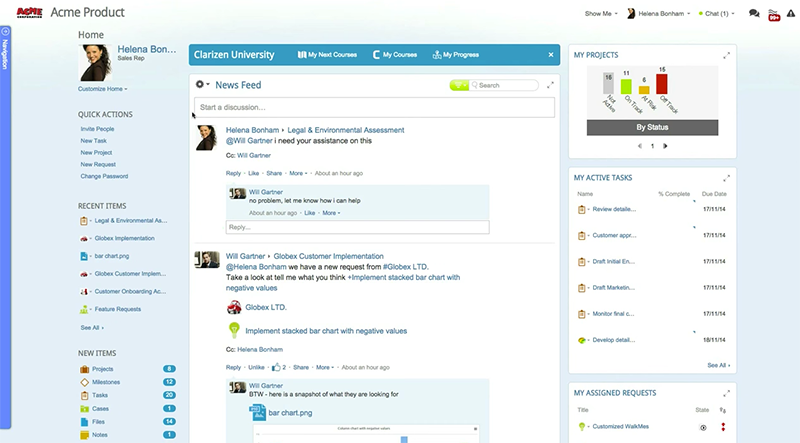The width and height of the screenshot is (800, 443).
Task: Open the discussions chat bubble icon
Action: pyautogui.click(x=754, y=14)
